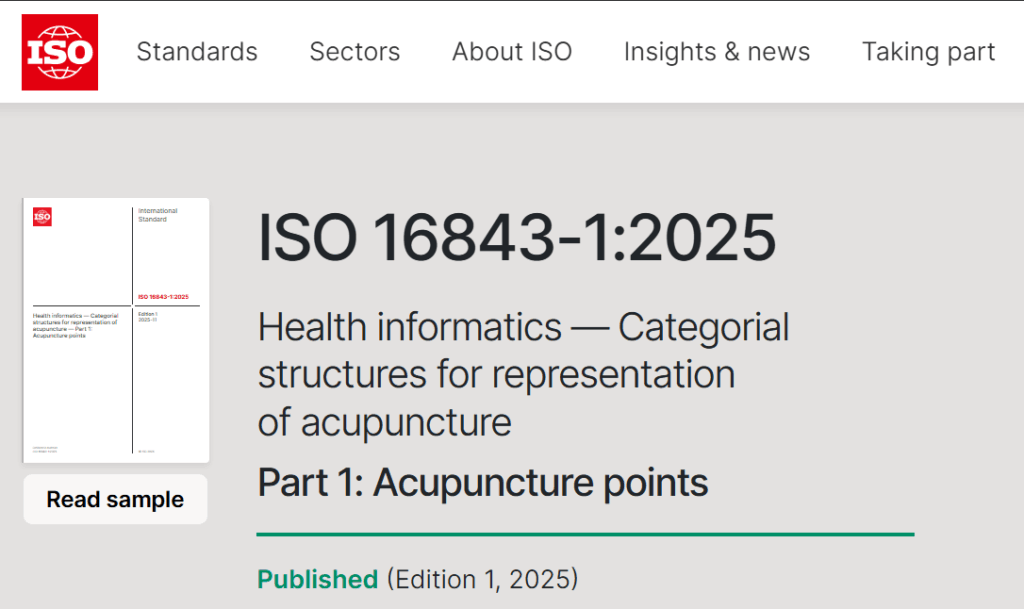Click the ISO 16843-1:2025 main heading
Viewport: 1024px width, 609px height.
(517, 238)
